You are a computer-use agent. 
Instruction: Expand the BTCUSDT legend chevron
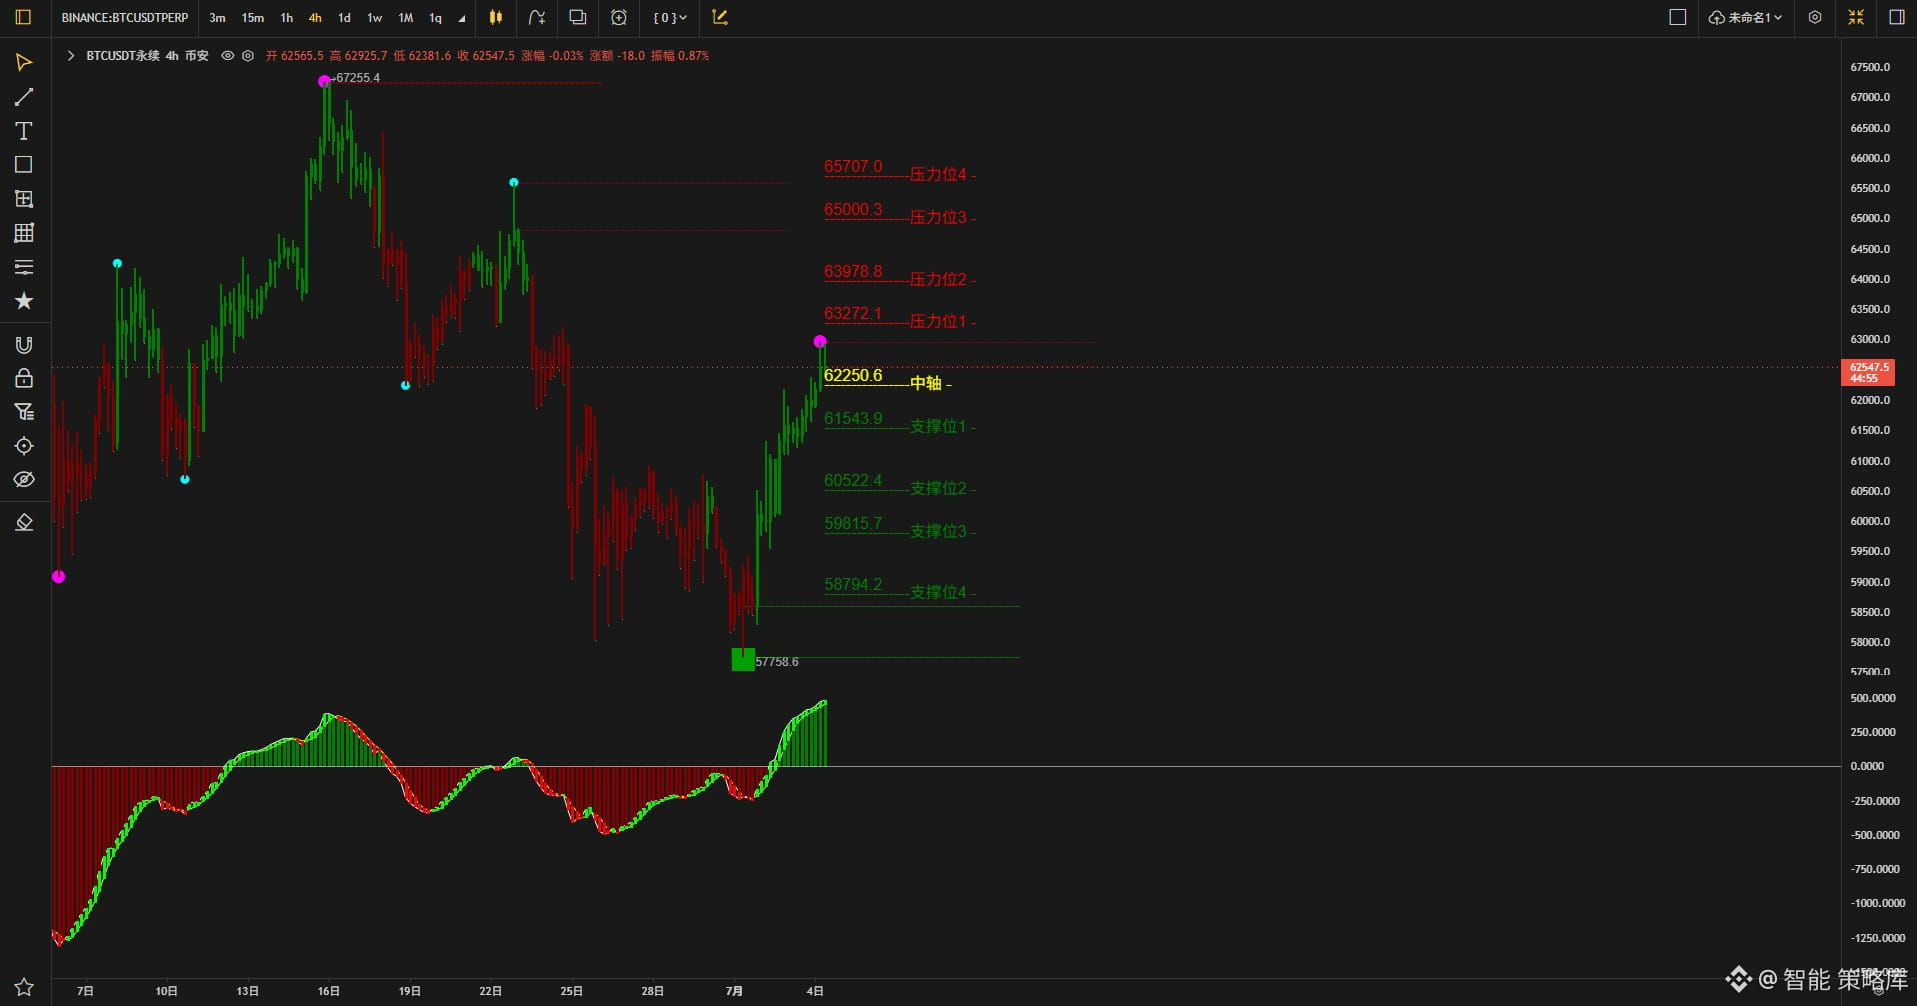pos(71,56)
